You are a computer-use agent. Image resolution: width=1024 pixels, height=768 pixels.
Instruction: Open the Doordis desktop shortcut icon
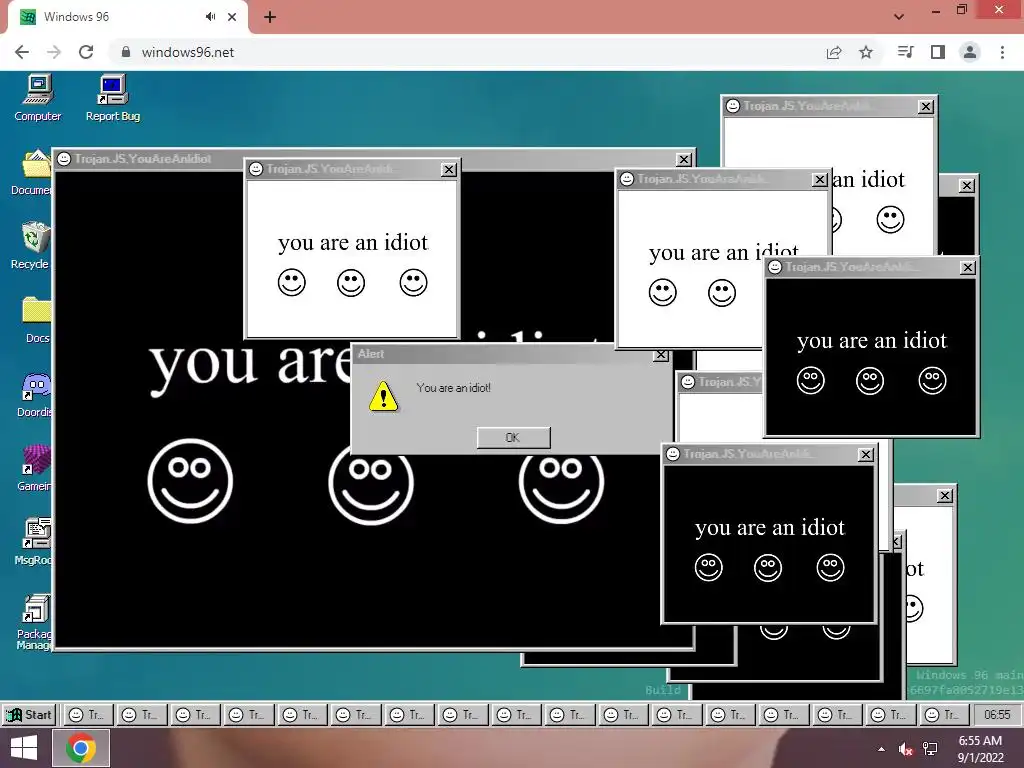pyautogui.click(x=35, y=394)
